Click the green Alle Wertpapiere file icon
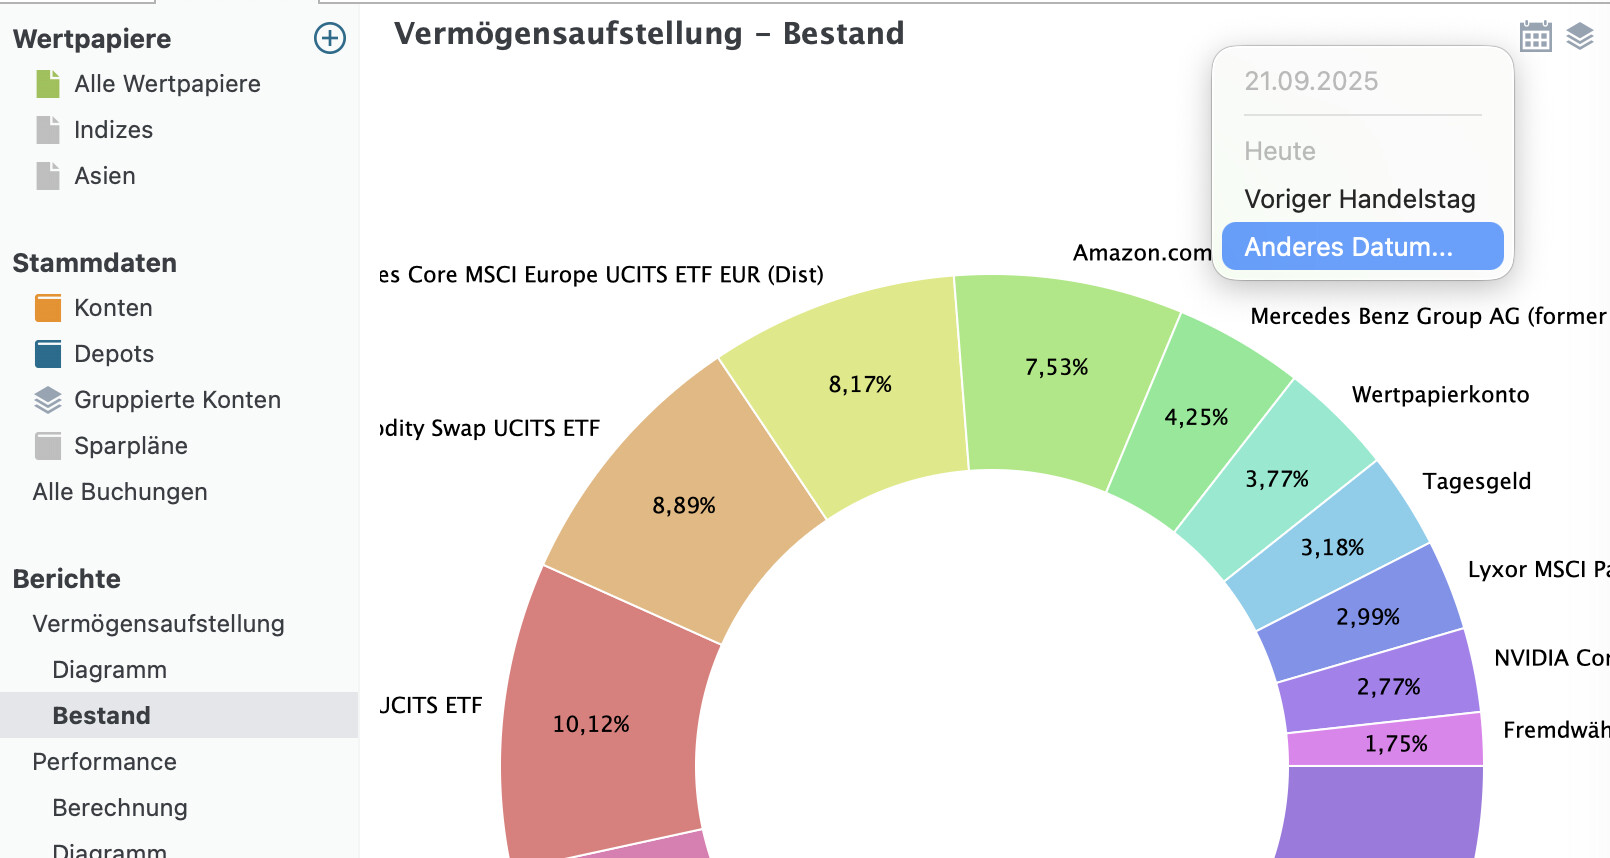The width and height of the screenshot is (1610, 858). tap(48, 84)
